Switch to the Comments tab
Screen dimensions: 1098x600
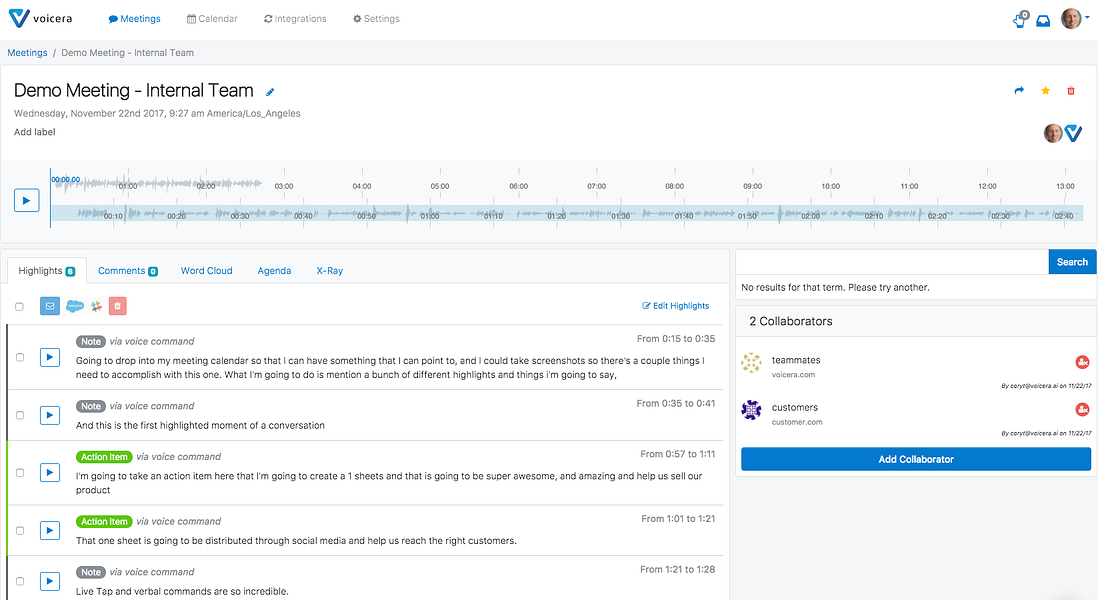(x=127, y=271)
